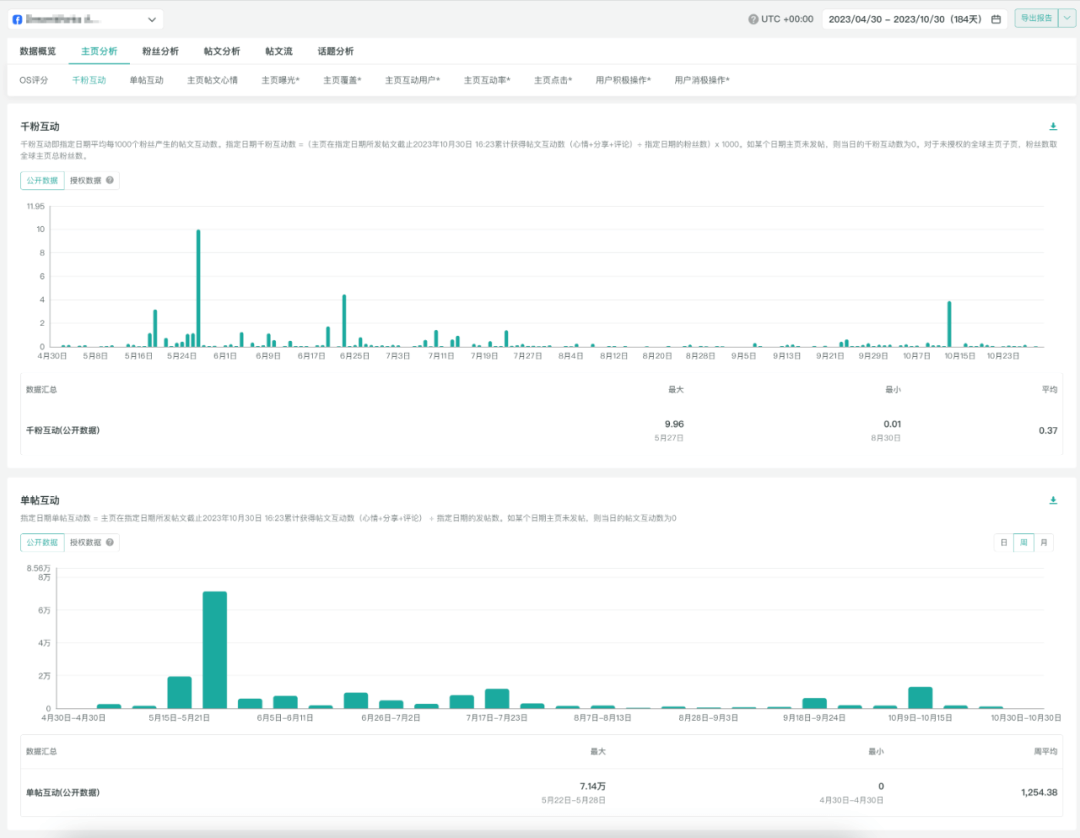Switch to 授权数据 in the 单帖互动 section

(x=85, y=543)
